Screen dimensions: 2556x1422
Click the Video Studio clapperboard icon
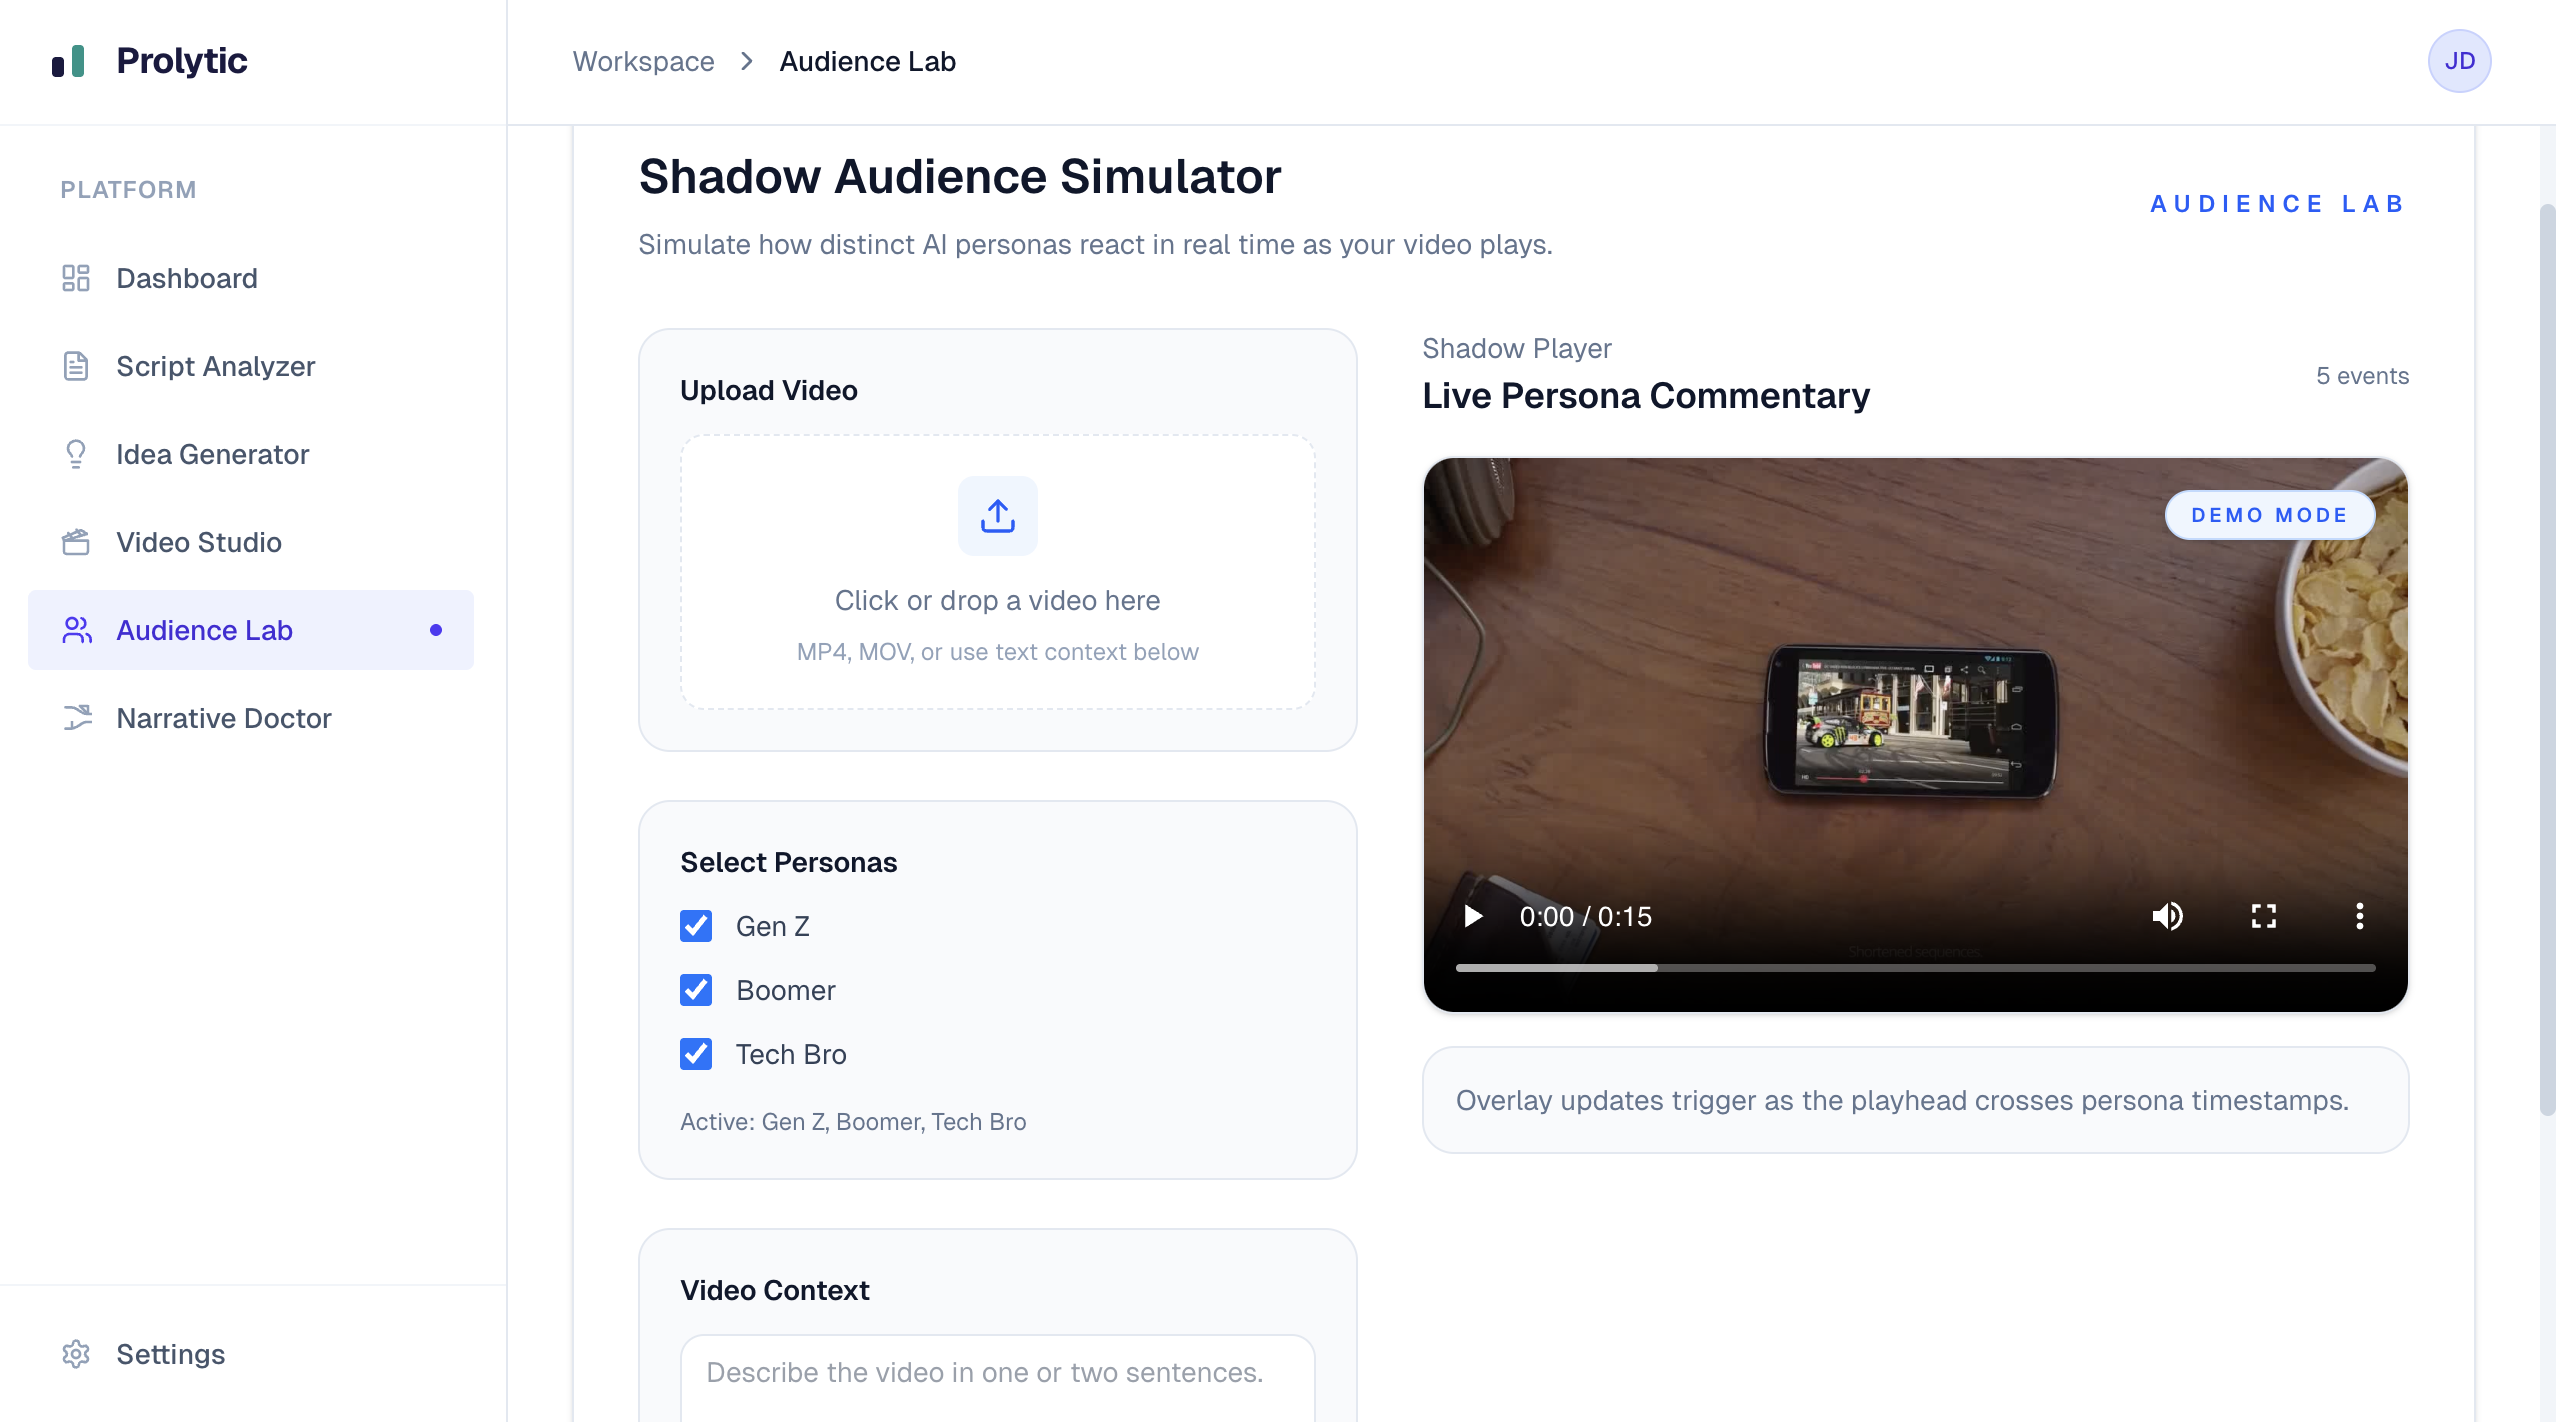click(76, 542)
